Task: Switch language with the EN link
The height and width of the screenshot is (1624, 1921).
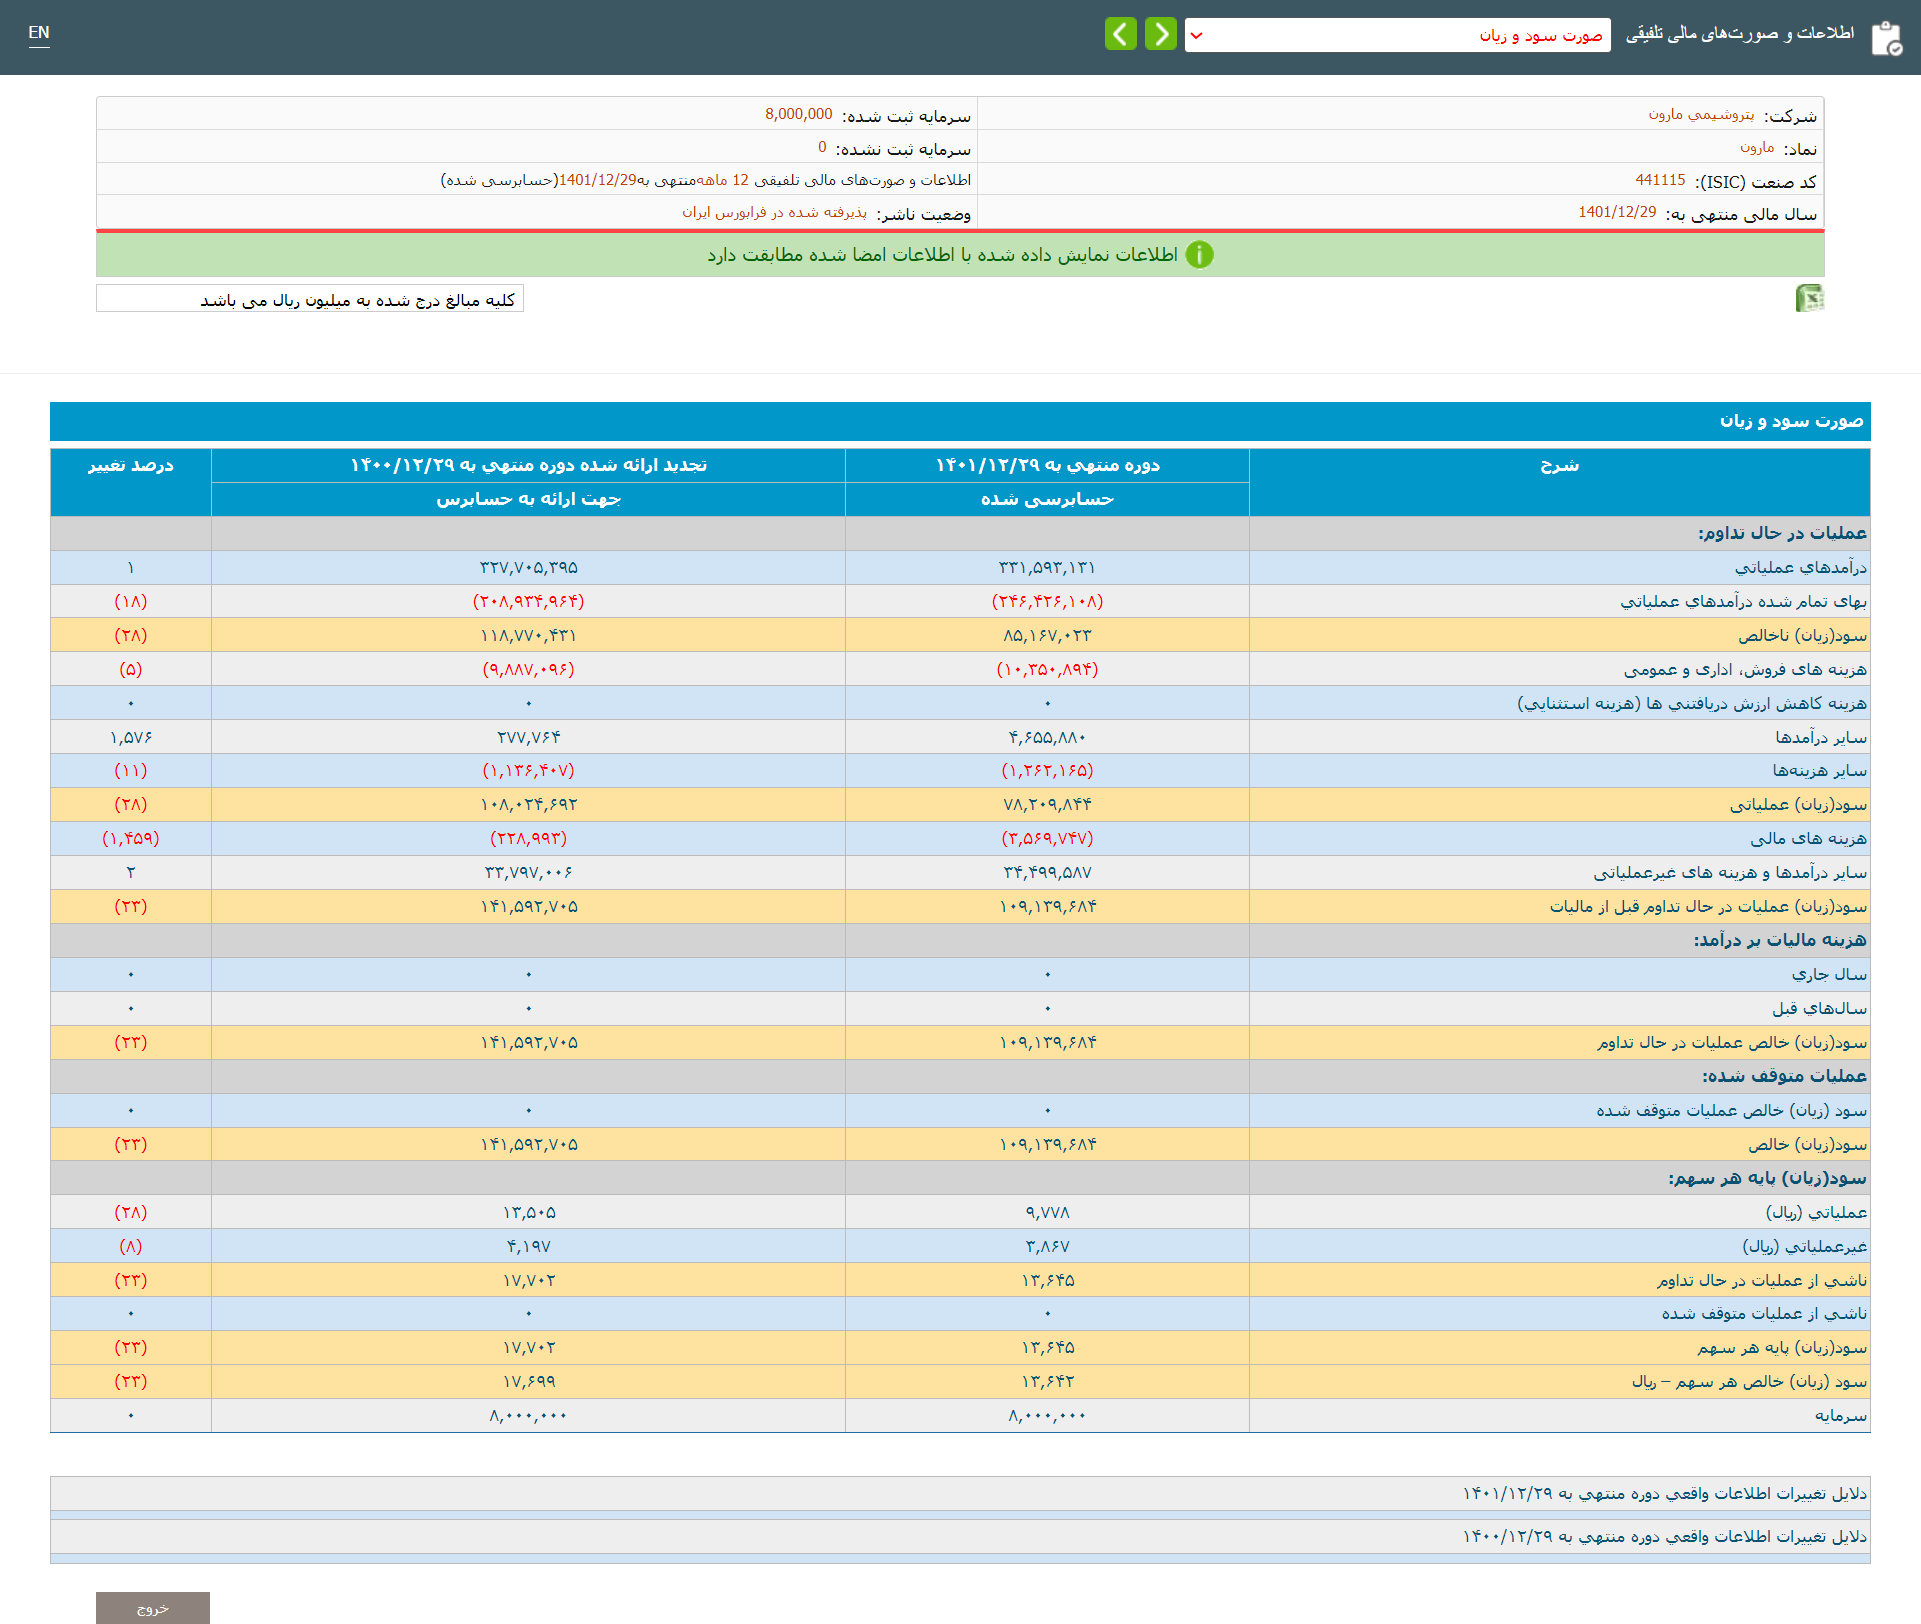Action: pos(39,33)
